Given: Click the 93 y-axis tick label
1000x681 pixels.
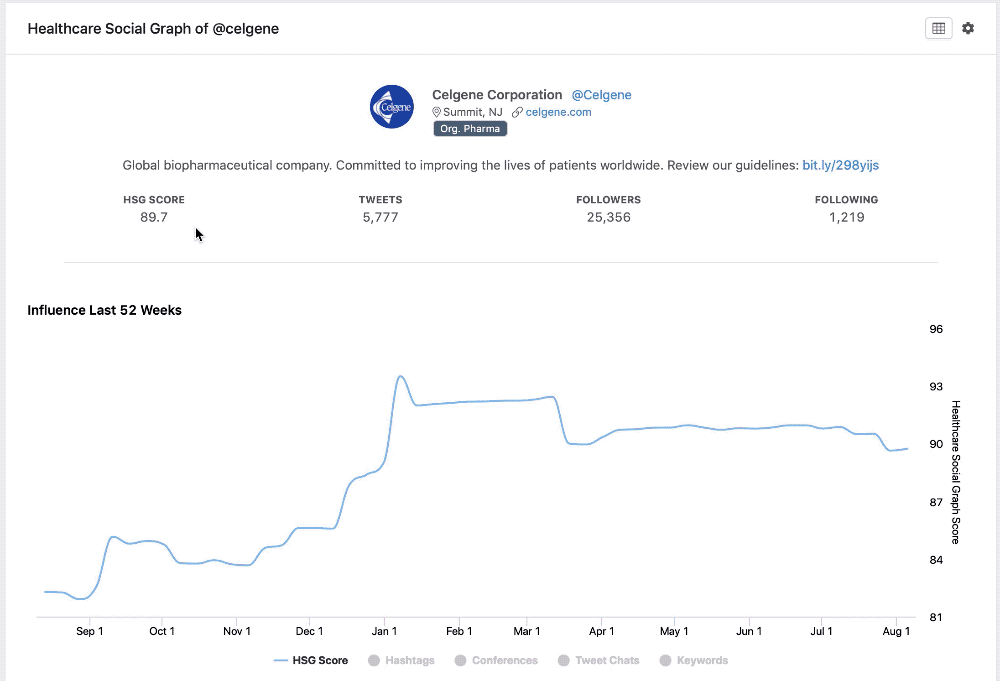Looking at the screenshot, I should click(936, 387).
